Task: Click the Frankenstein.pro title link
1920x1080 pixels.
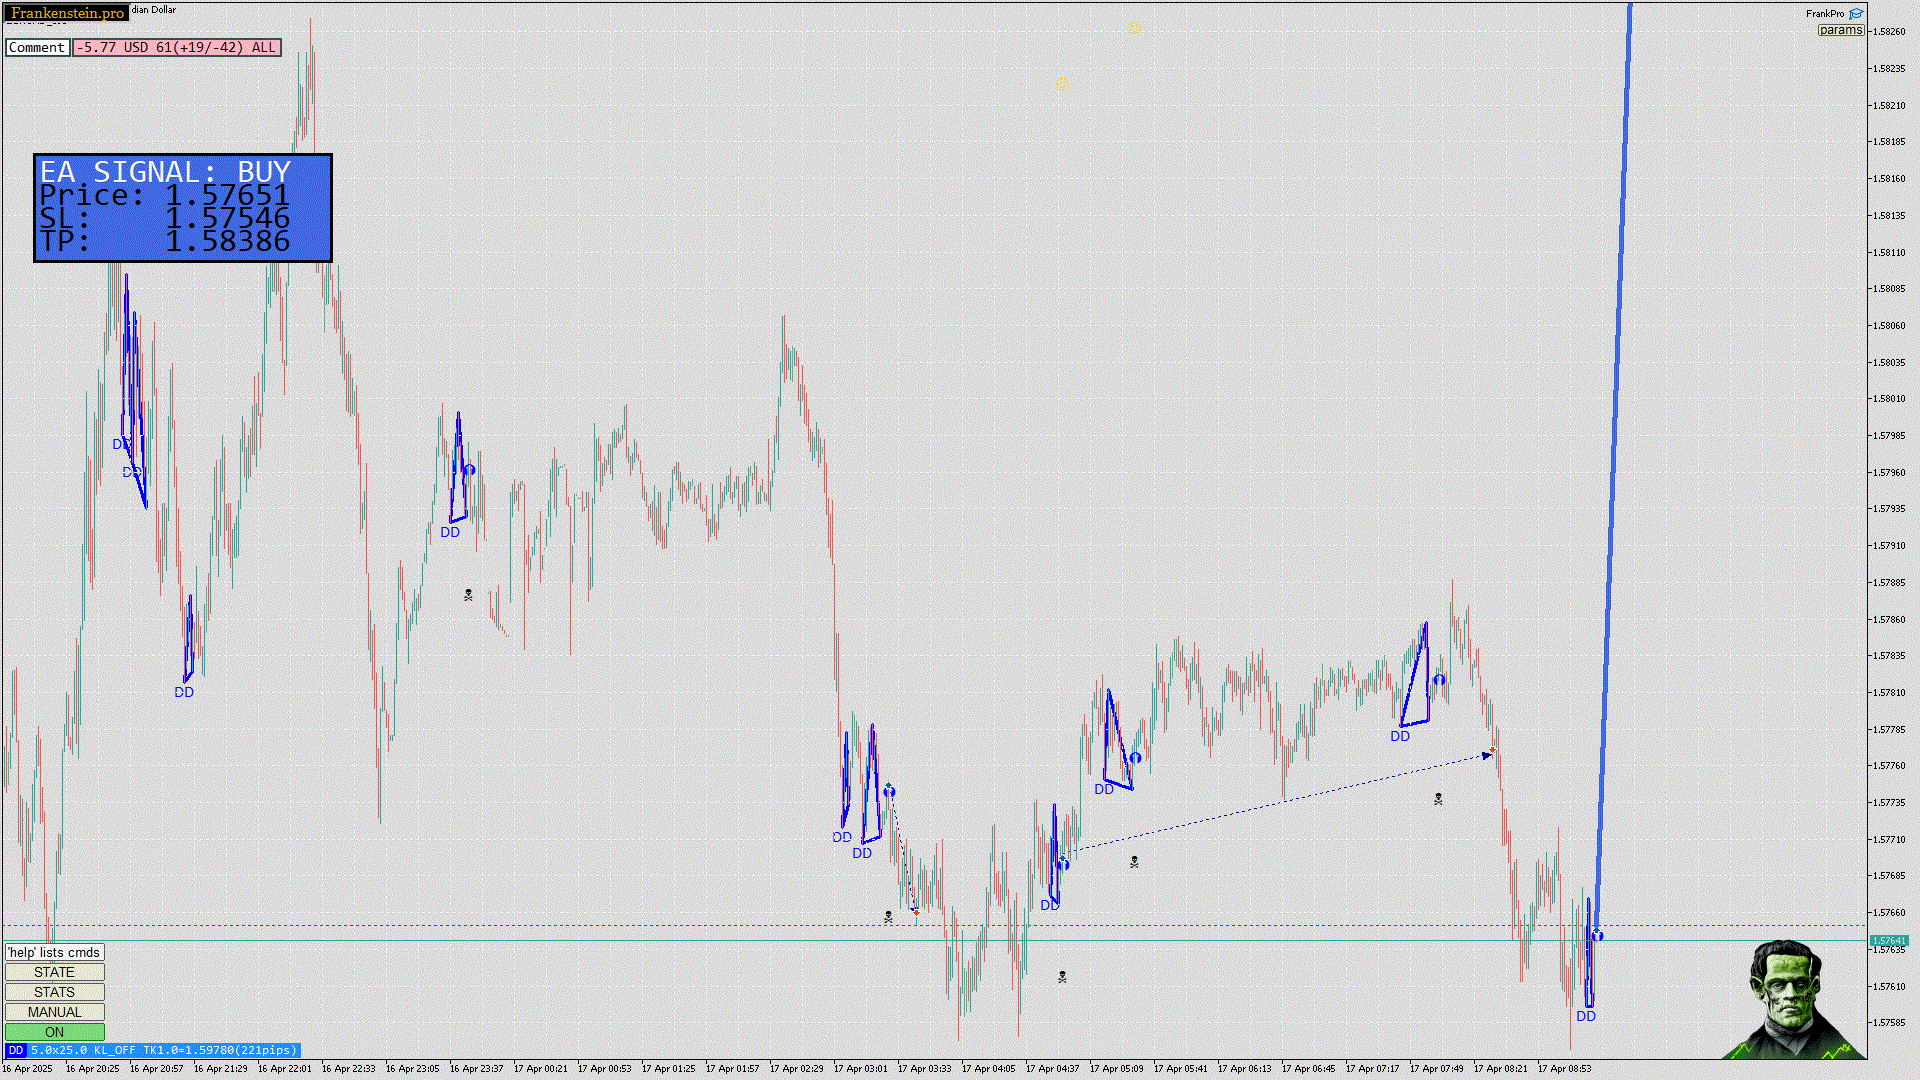Action: coord(67,13)
